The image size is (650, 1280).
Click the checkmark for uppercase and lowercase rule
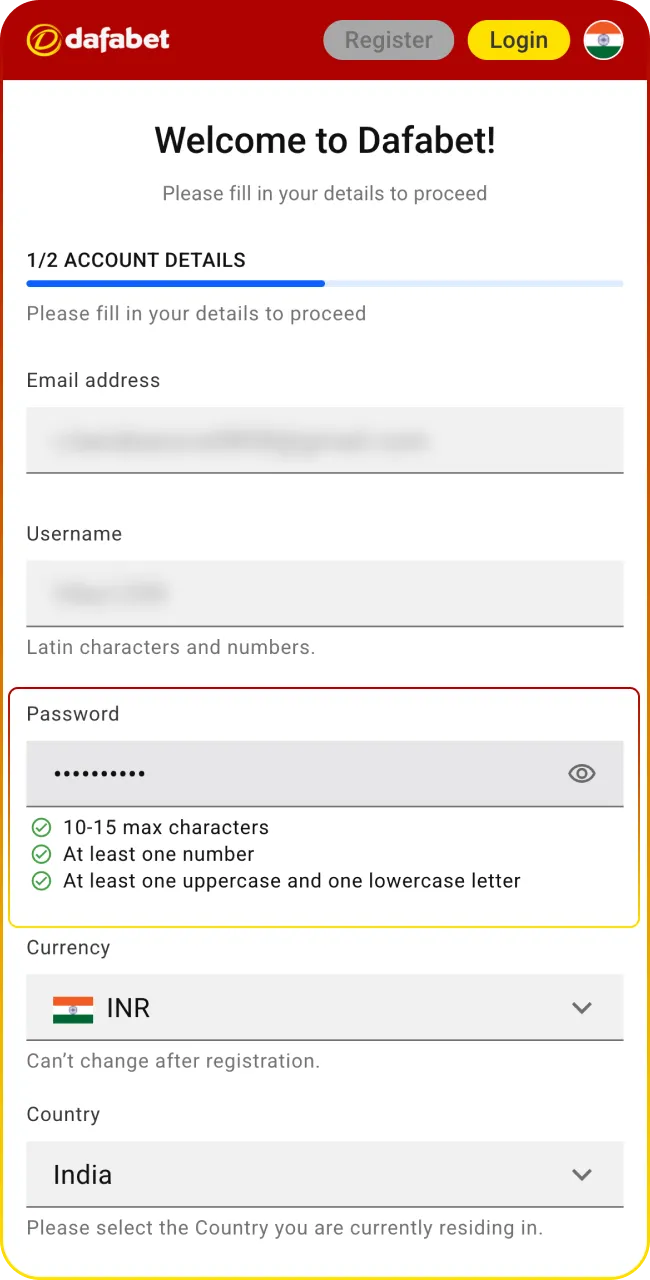[41, 881]
